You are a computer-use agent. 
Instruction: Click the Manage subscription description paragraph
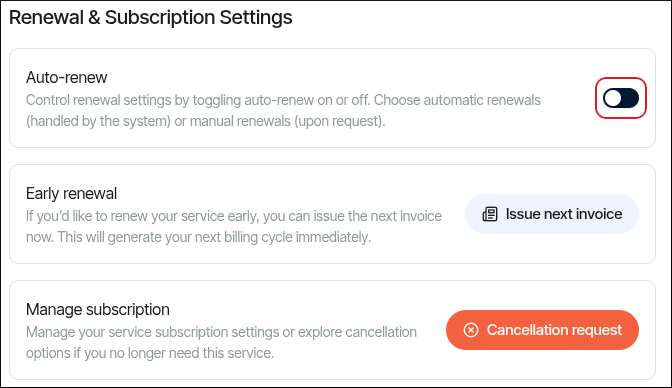click(x=221, y=343)
